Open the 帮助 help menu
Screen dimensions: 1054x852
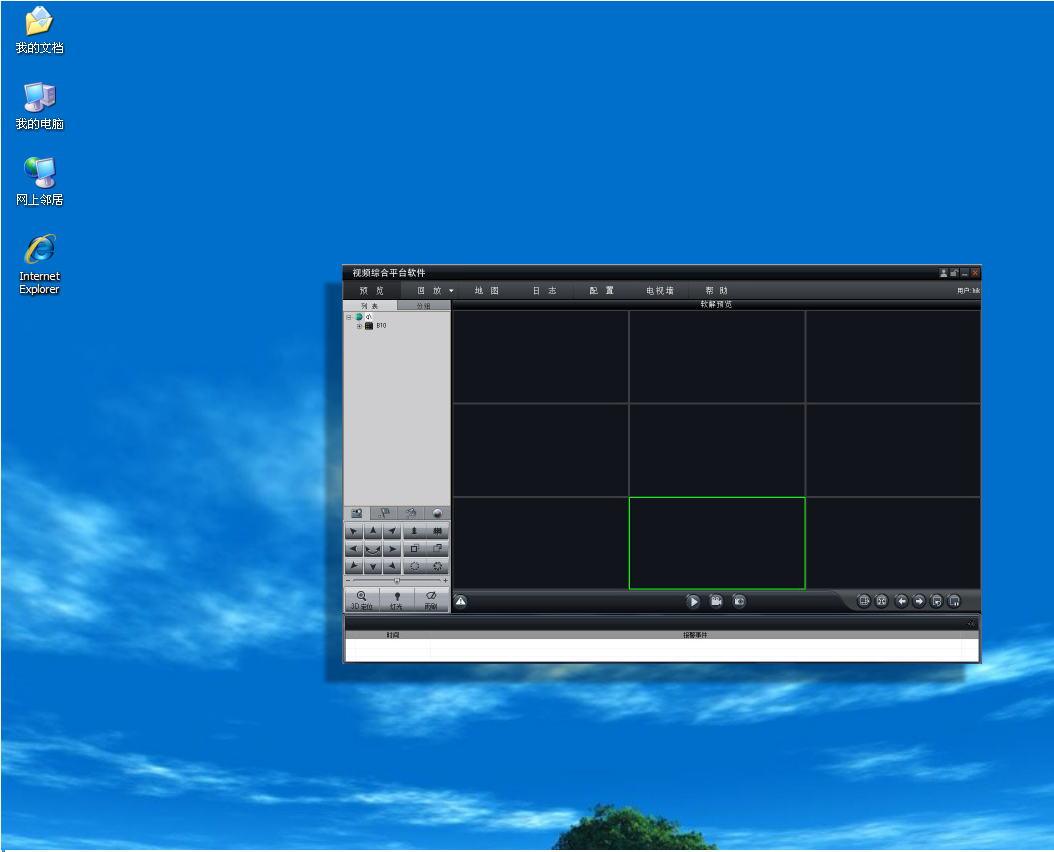pyautogui.click(x=717, y=291)
